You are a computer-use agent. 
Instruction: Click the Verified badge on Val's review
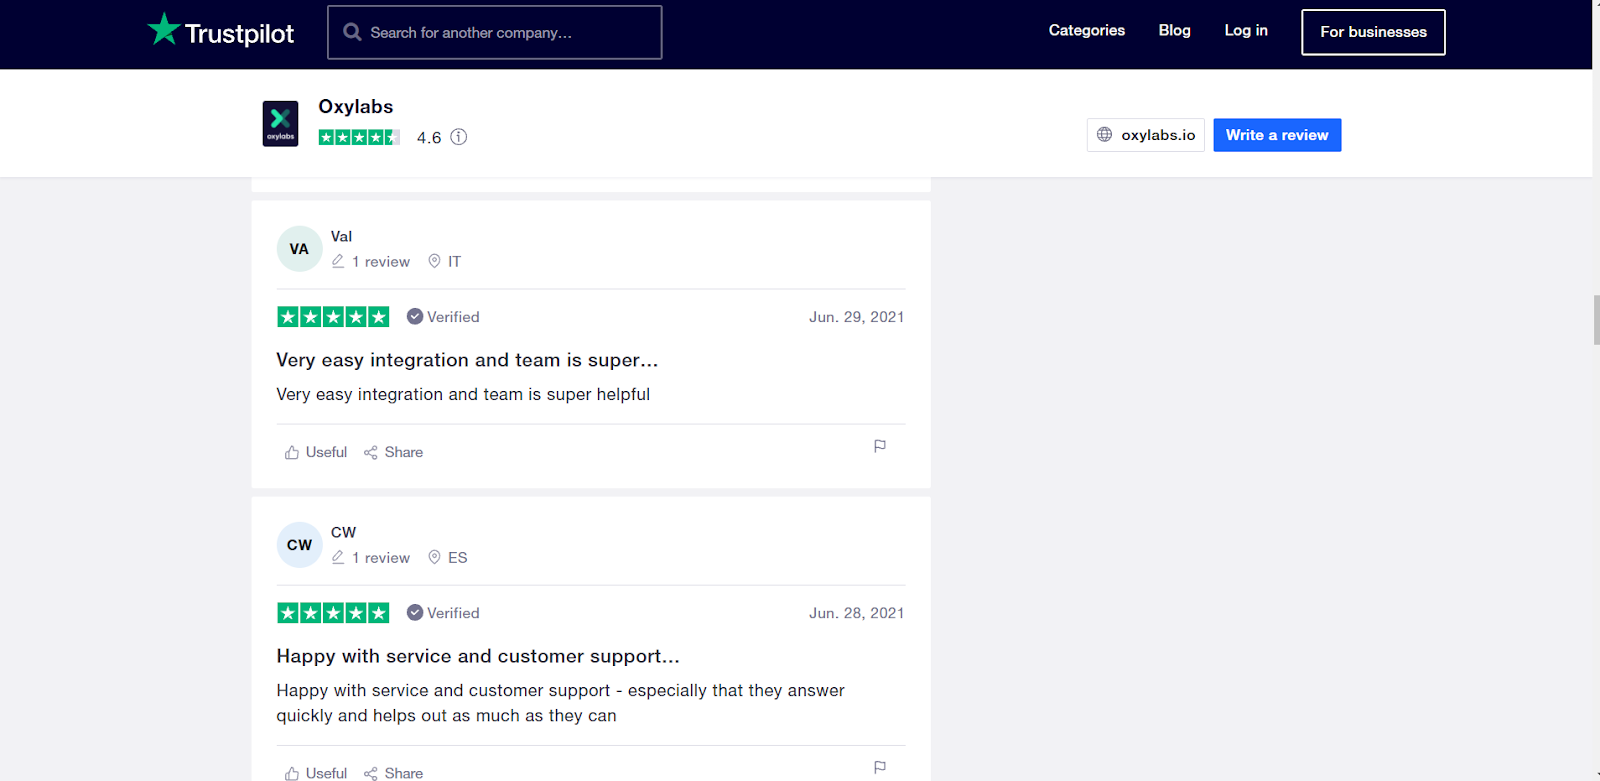[443, 317]
